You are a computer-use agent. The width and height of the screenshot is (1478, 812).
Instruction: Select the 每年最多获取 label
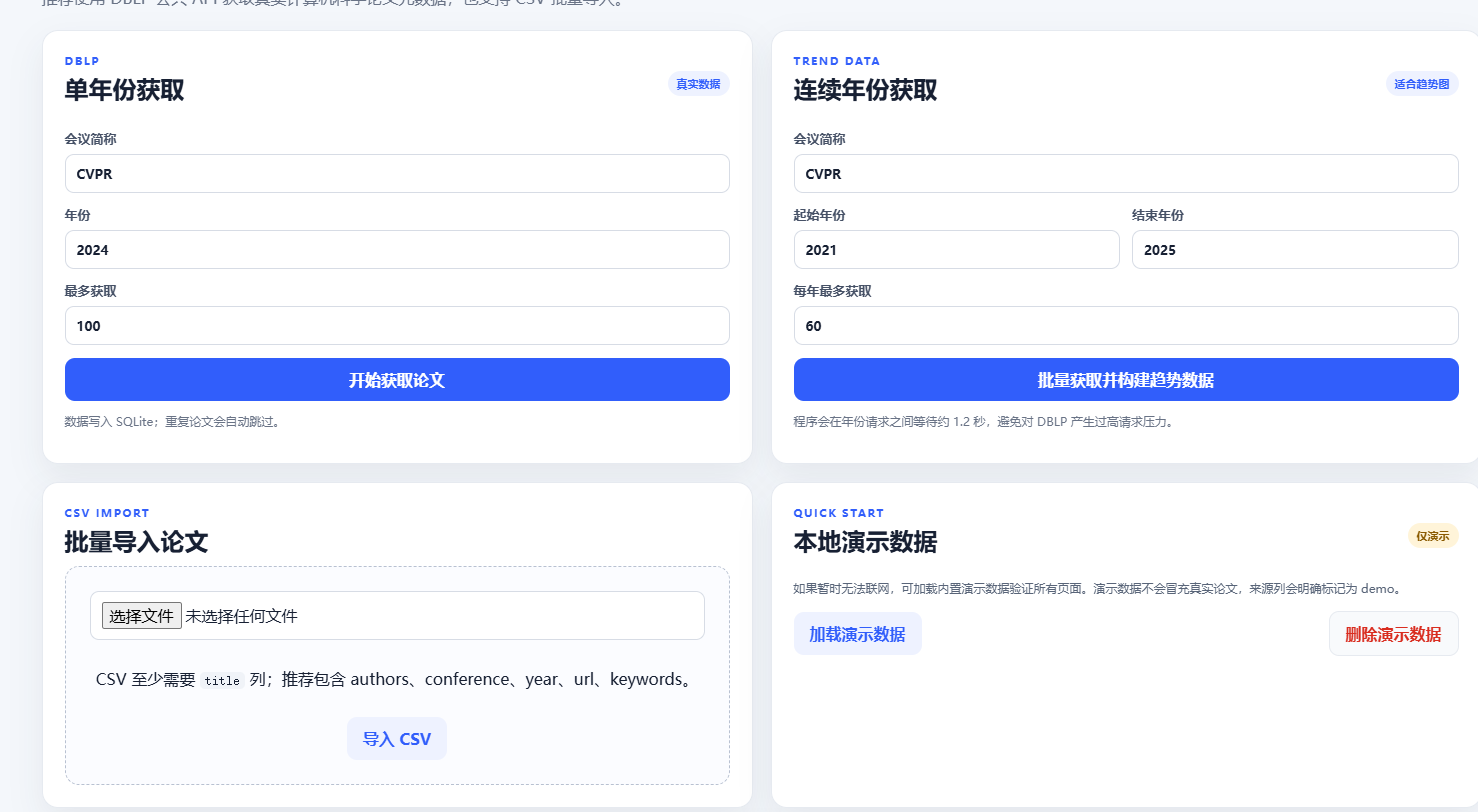point(833,291)
